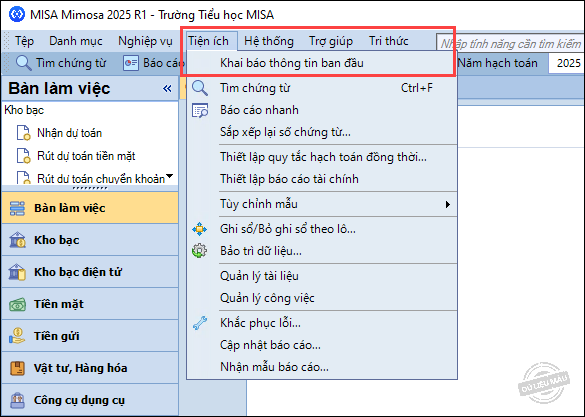Collapse the Bàn làm việc panel with chevrons

(x=167, y=88)
